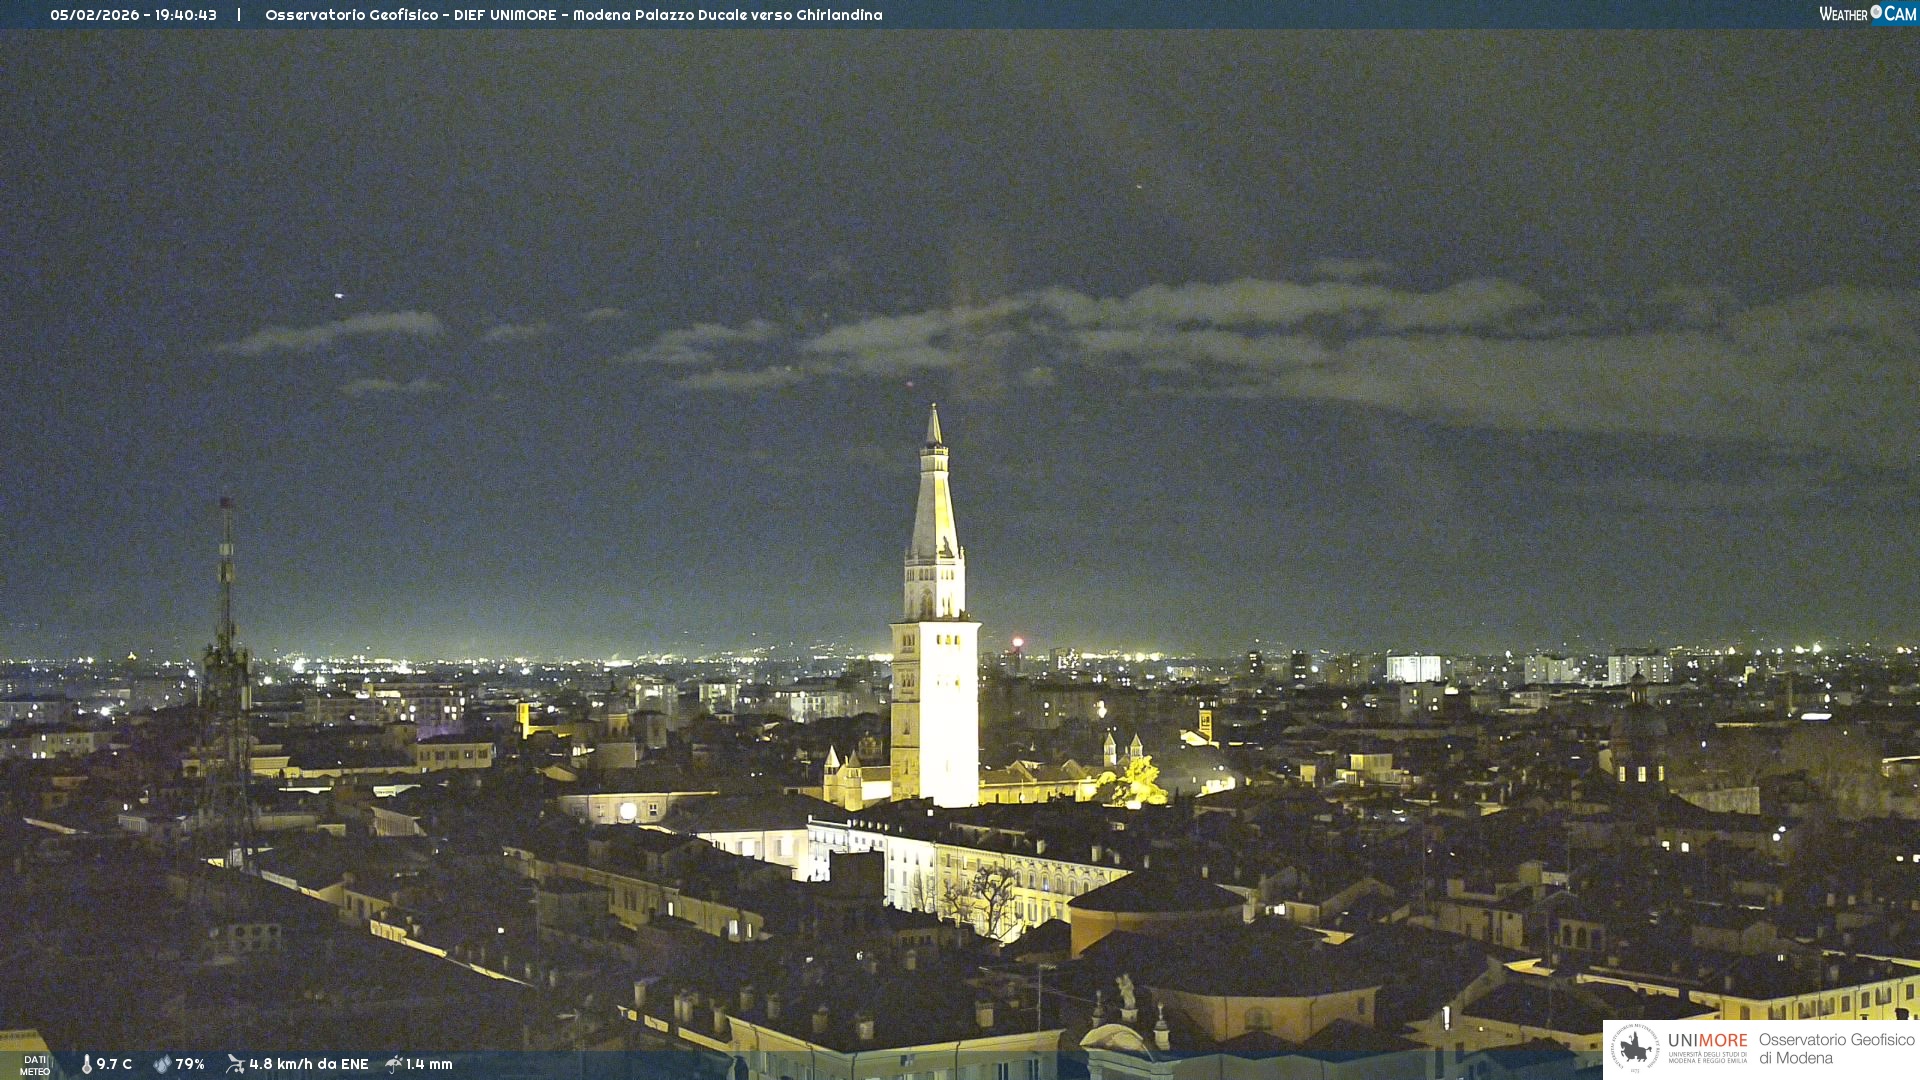Click the 79% humidity value
The image size is (1920, 1080).
point(190,1064)
